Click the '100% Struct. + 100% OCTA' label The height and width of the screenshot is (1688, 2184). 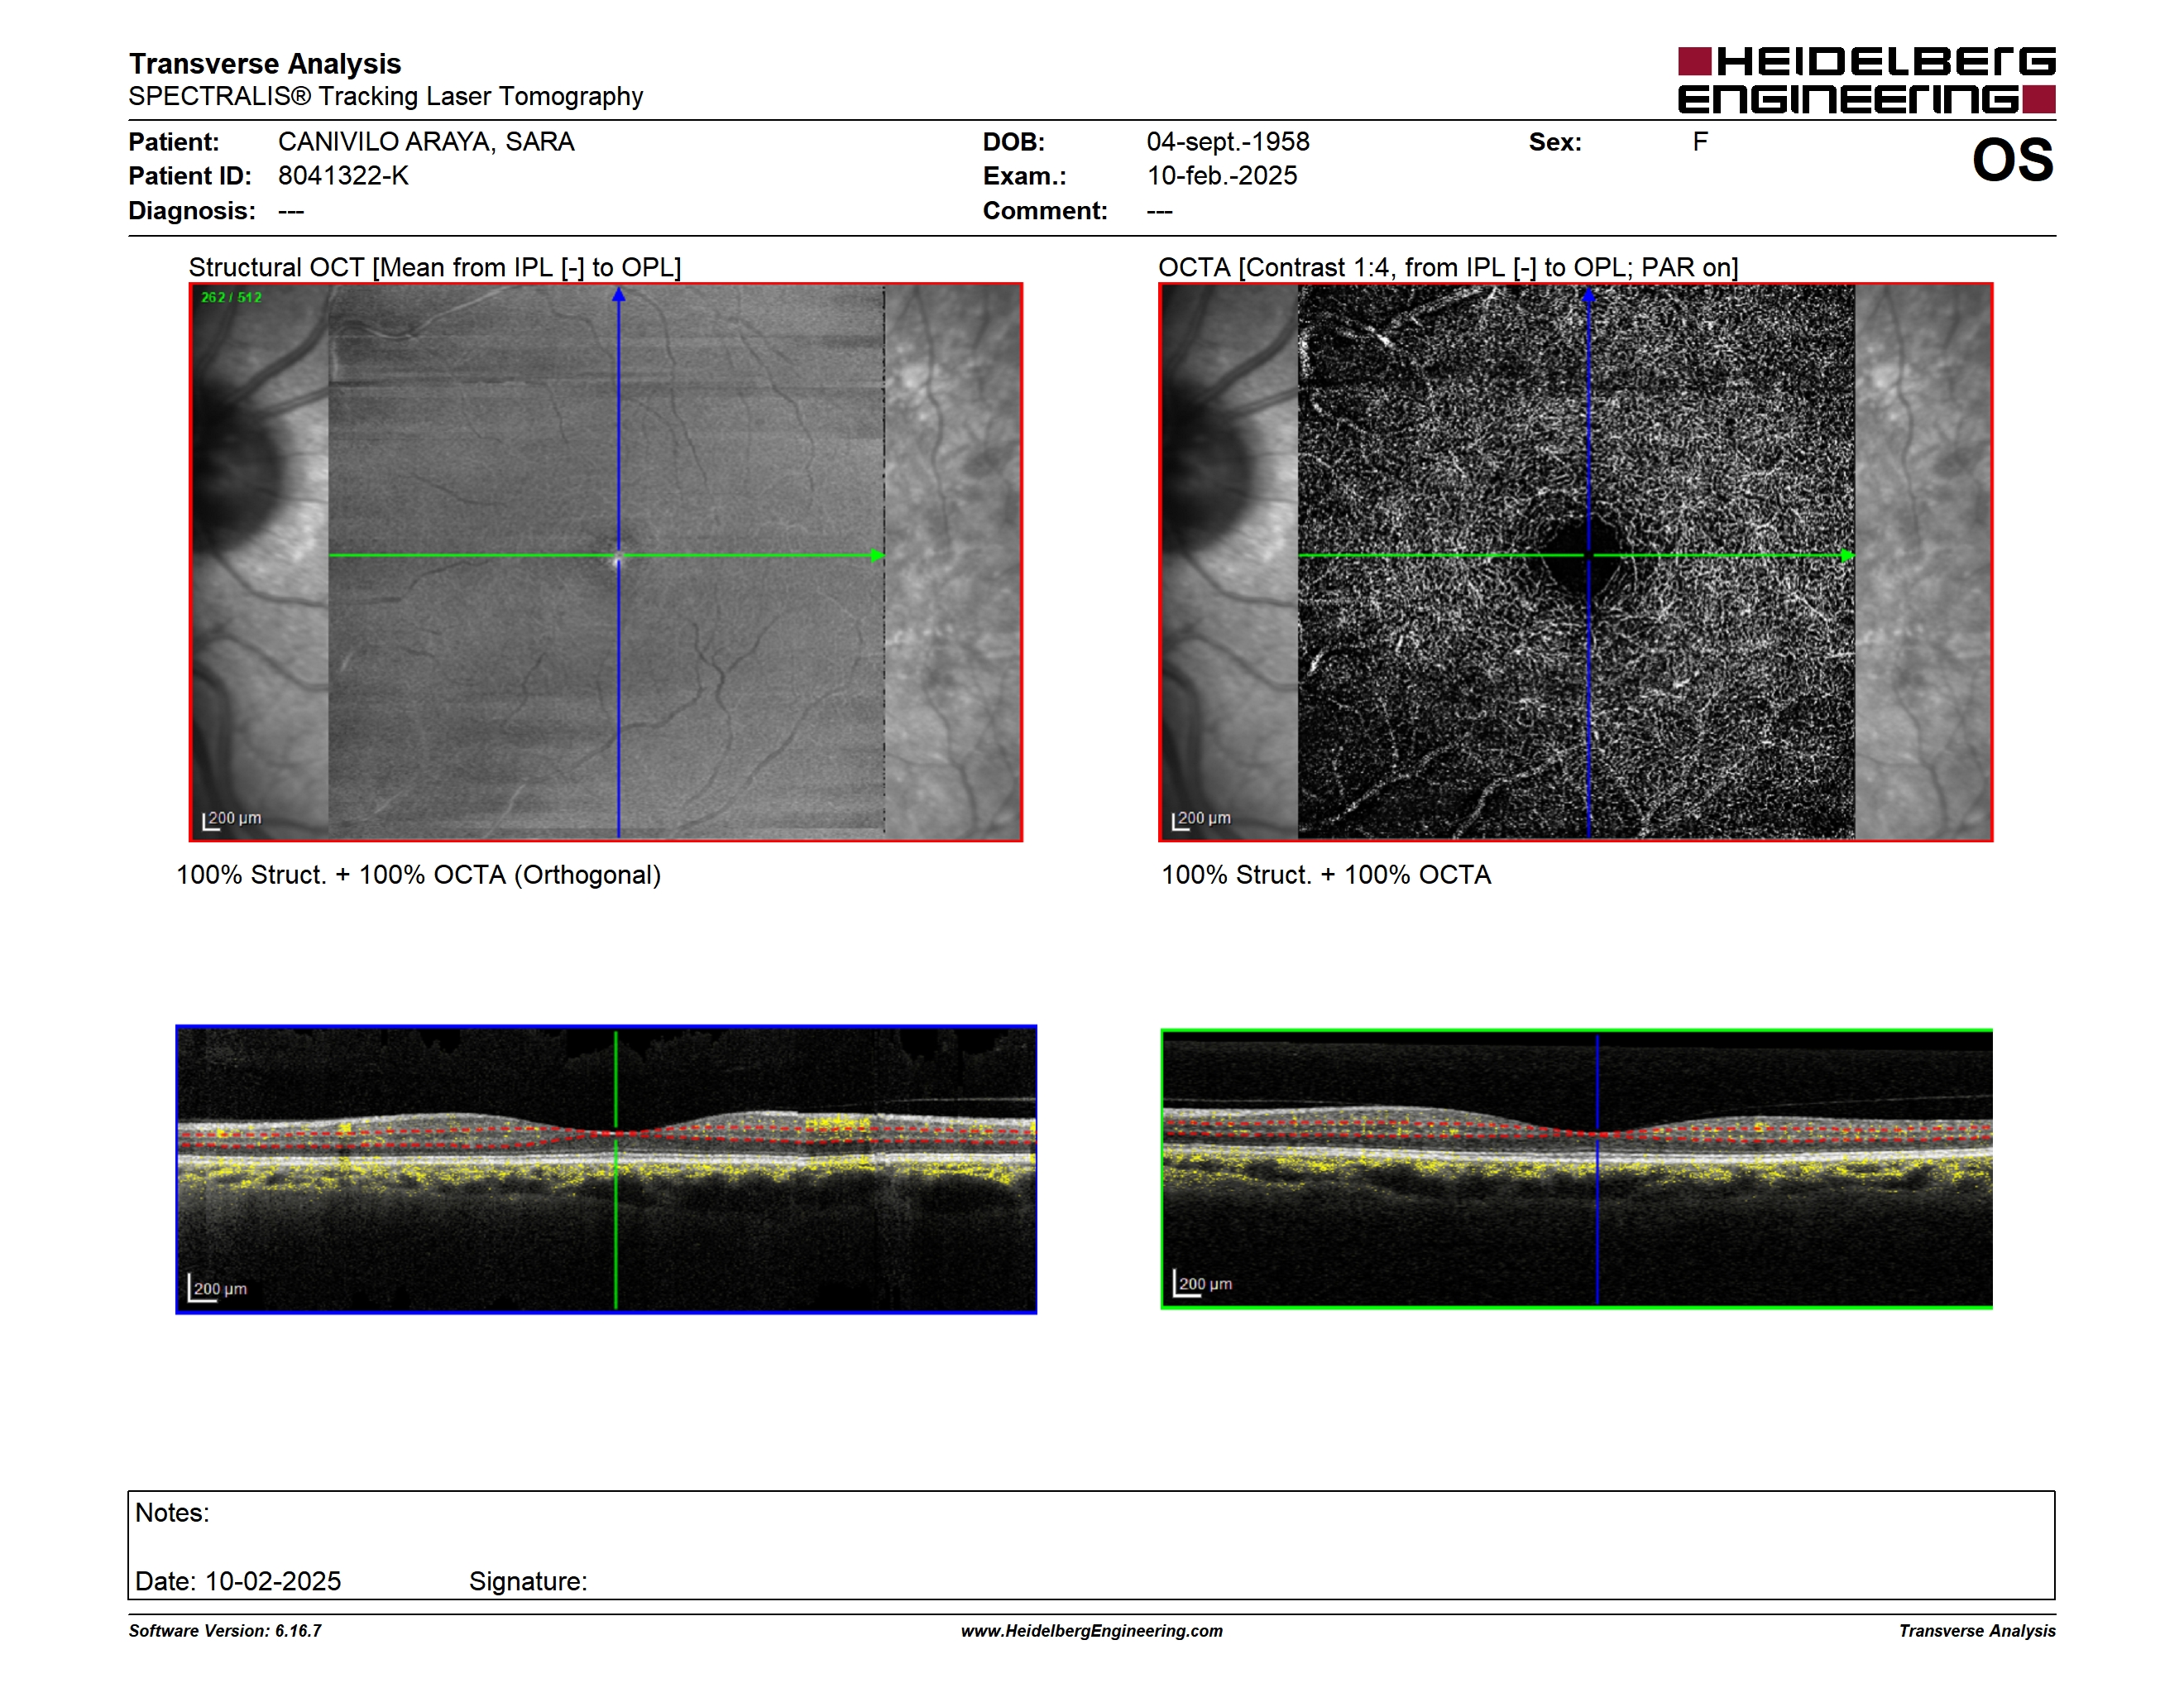[1326, 875]
